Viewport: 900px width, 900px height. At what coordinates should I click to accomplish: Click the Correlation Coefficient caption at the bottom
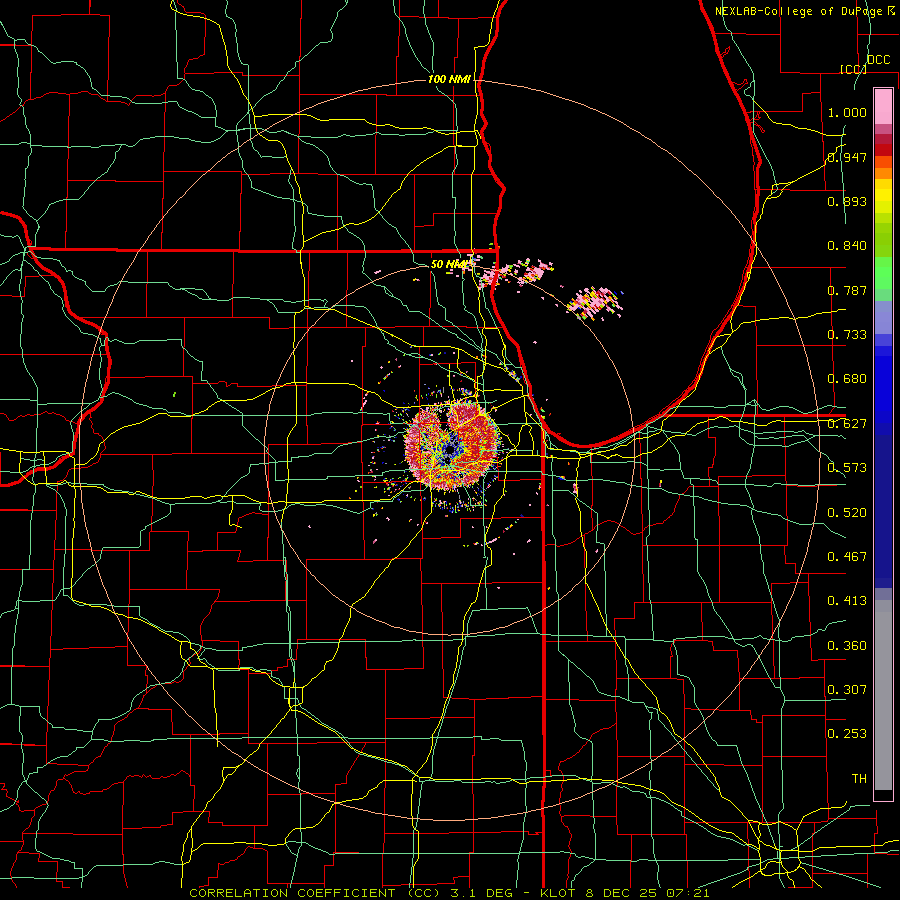coord(449,893)
